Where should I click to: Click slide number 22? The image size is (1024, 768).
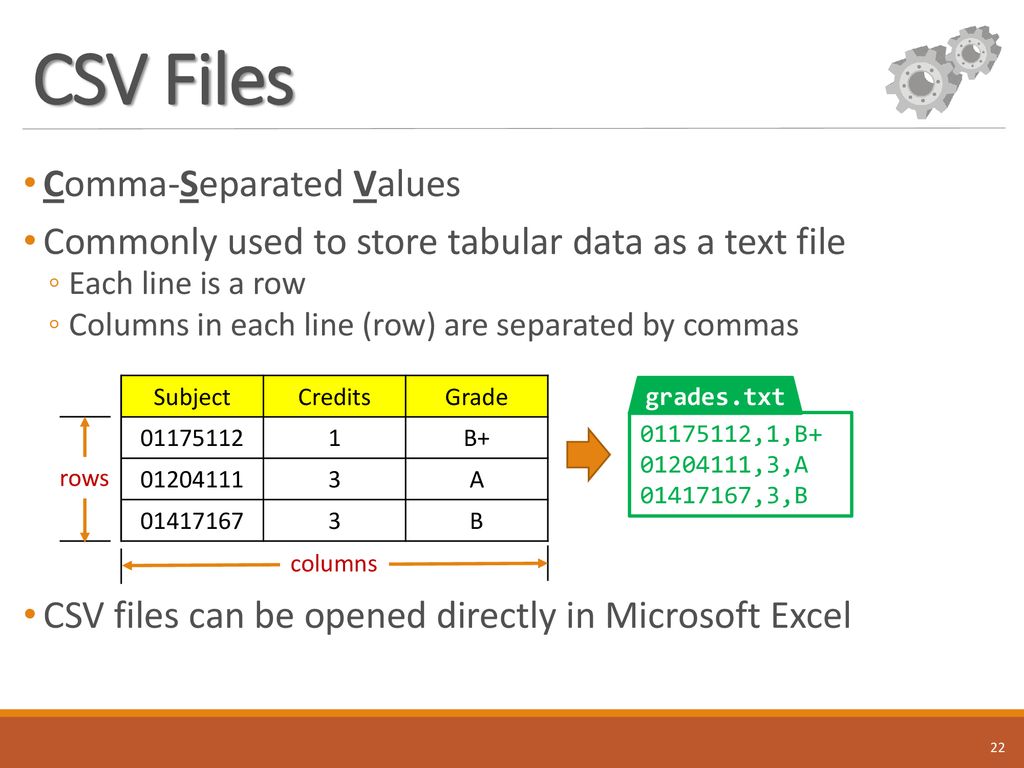997,747
